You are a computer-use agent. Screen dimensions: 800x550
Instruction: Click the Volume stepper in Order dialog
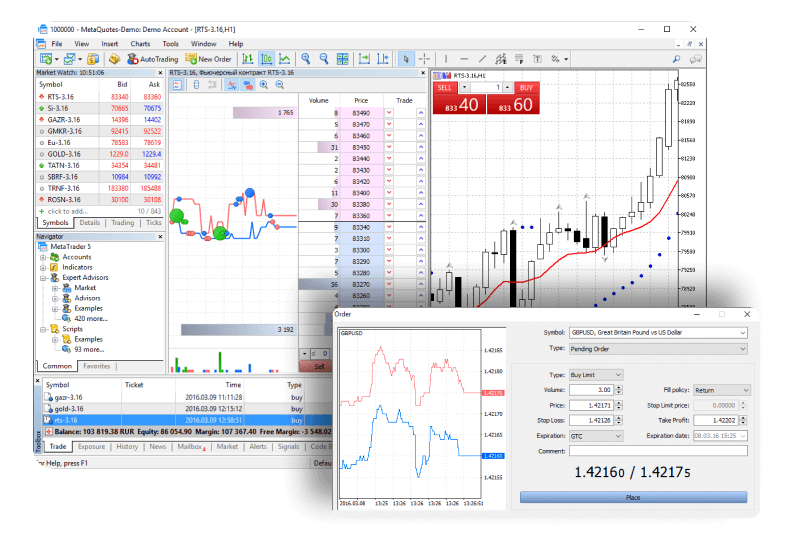pyautogui.click(x=619, y=390)
